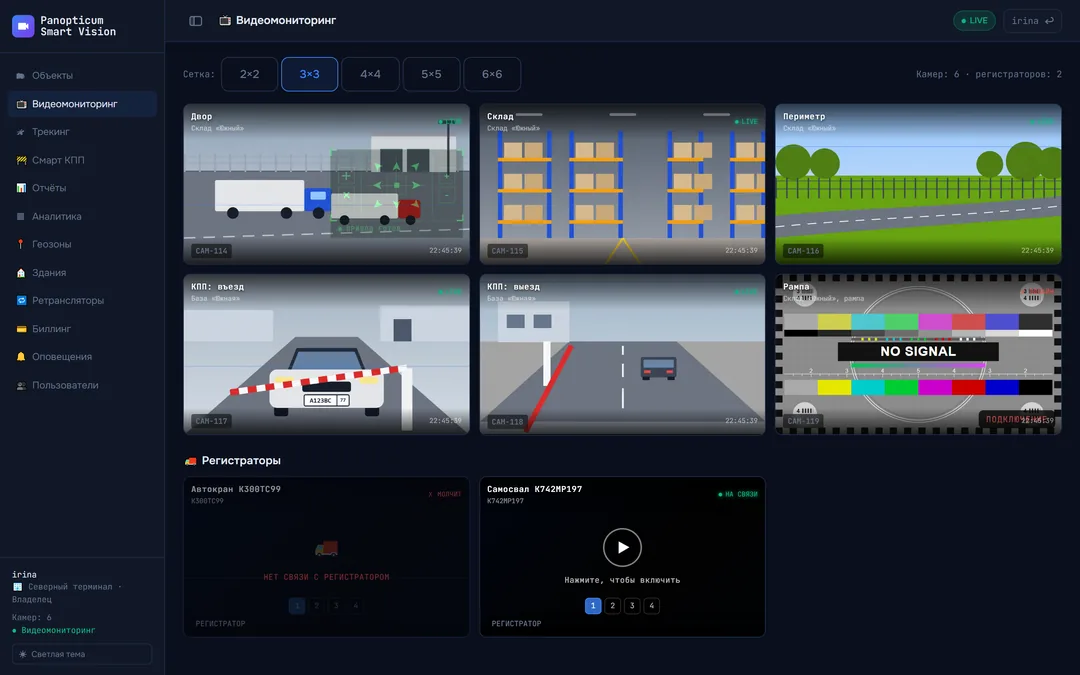Viewport: 1080px width, 675px height.
Task: Click "Северный терминал" in the sidebar footer
Action: tap(70, 587)
